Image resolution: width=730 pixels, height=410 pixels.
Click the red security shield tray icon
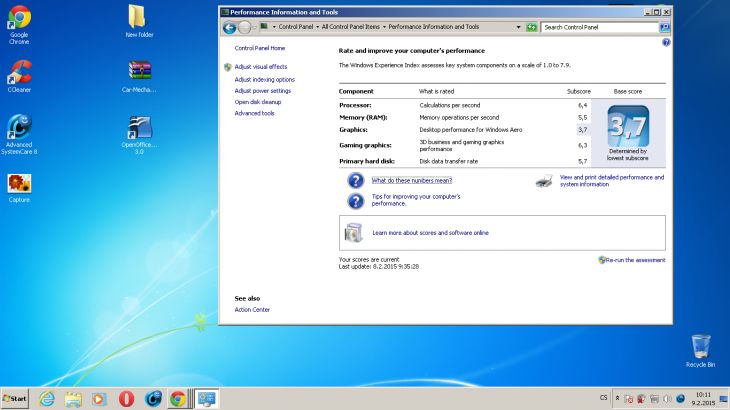[641, 399]
